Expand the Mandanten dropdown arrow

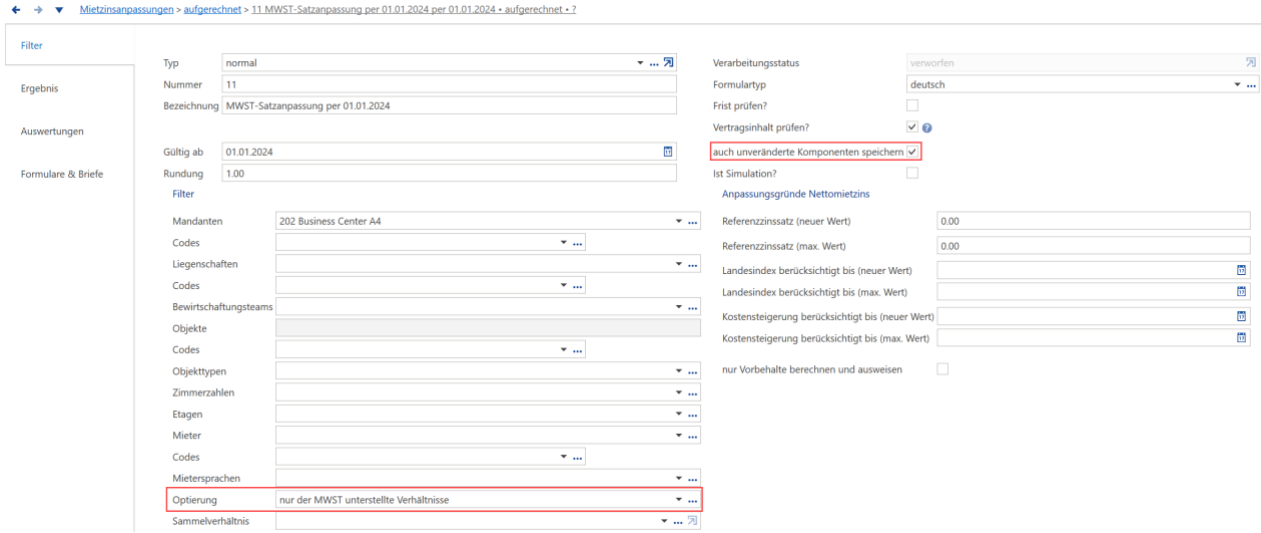point(679,221)
